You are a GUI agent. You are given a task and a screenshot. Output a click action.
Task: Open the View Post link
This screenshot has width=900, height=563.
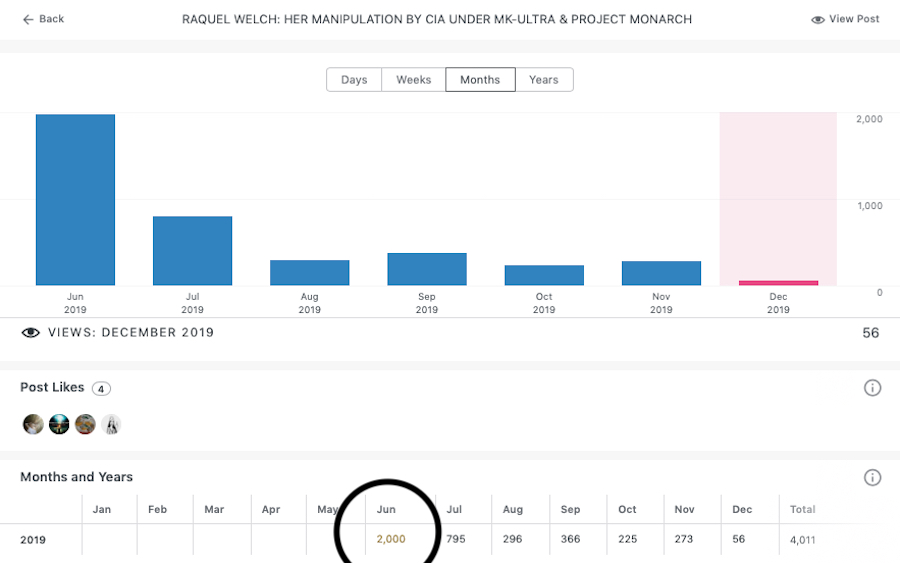coord(854,19)
